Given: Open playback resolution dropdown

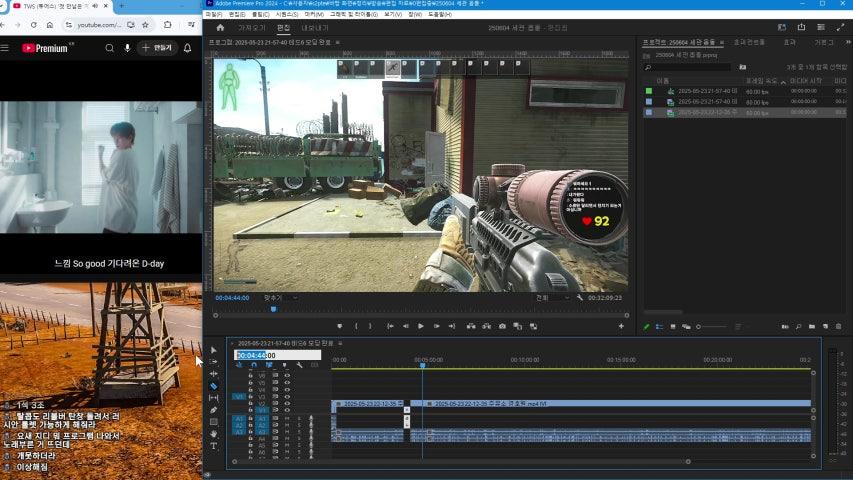Looking at the screenshot, I should (x=552, y=298).
